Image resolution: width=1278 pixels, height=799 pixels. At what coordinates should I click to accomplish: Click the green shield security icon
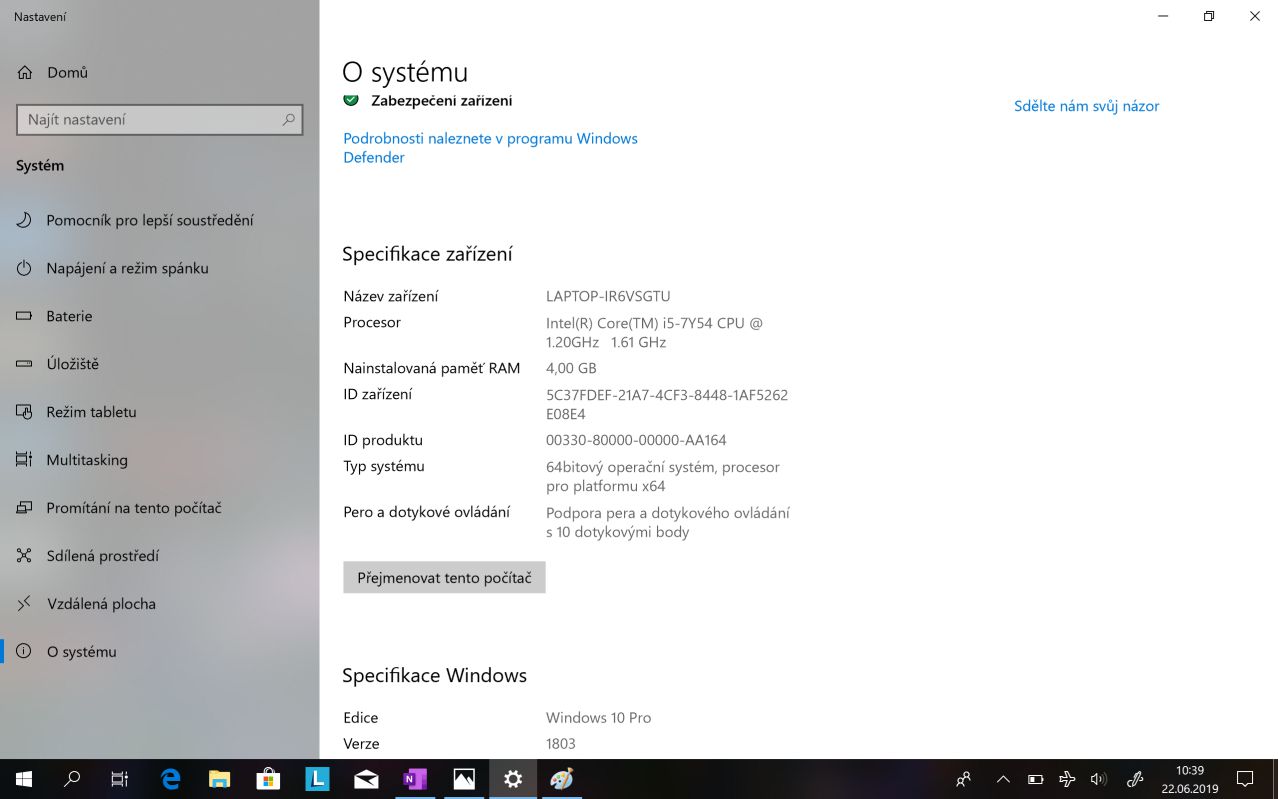pyautogui.click(x=351, y=99)
